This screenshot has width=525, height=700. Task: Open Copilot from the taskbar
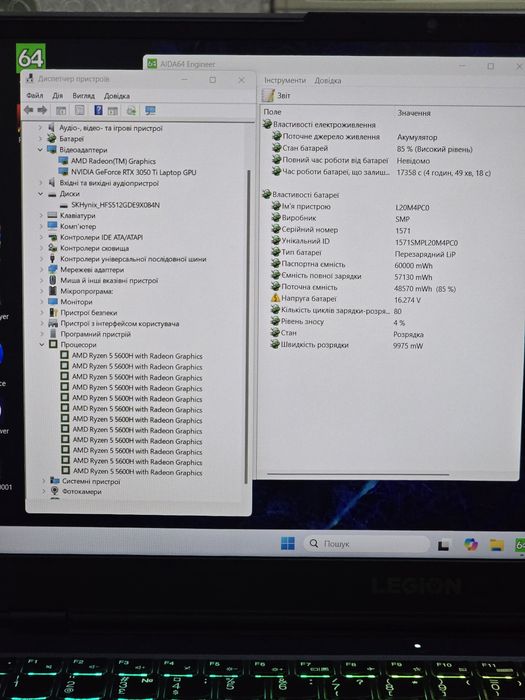point(471,544)
